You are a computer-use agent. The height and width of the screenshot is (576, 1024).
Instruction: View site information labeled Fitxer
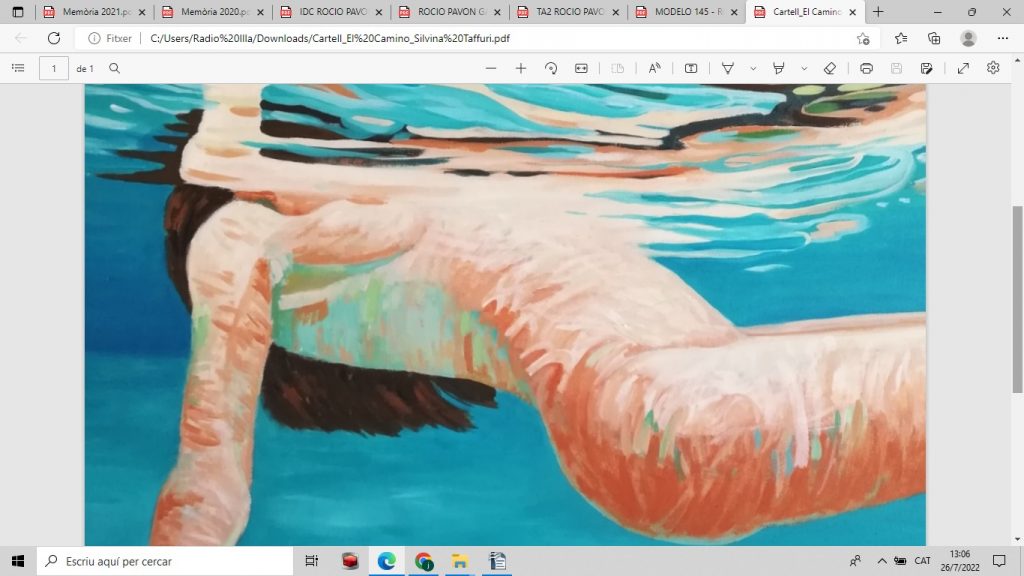[110, 39]
